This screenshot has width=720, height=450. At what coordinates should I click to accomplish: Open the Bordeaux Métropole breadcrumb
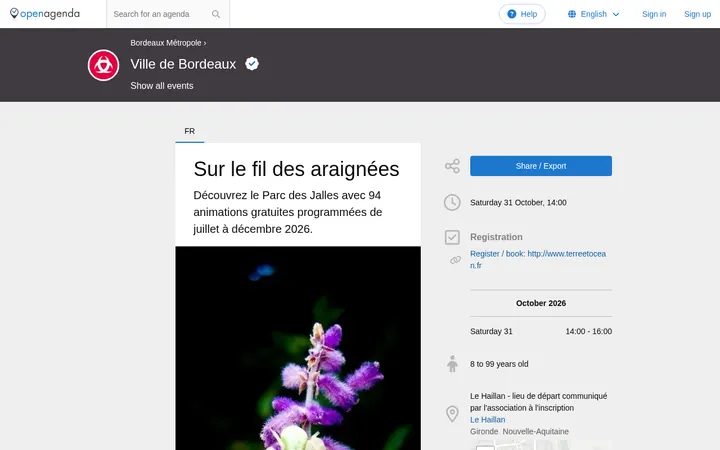pos(166,43)
